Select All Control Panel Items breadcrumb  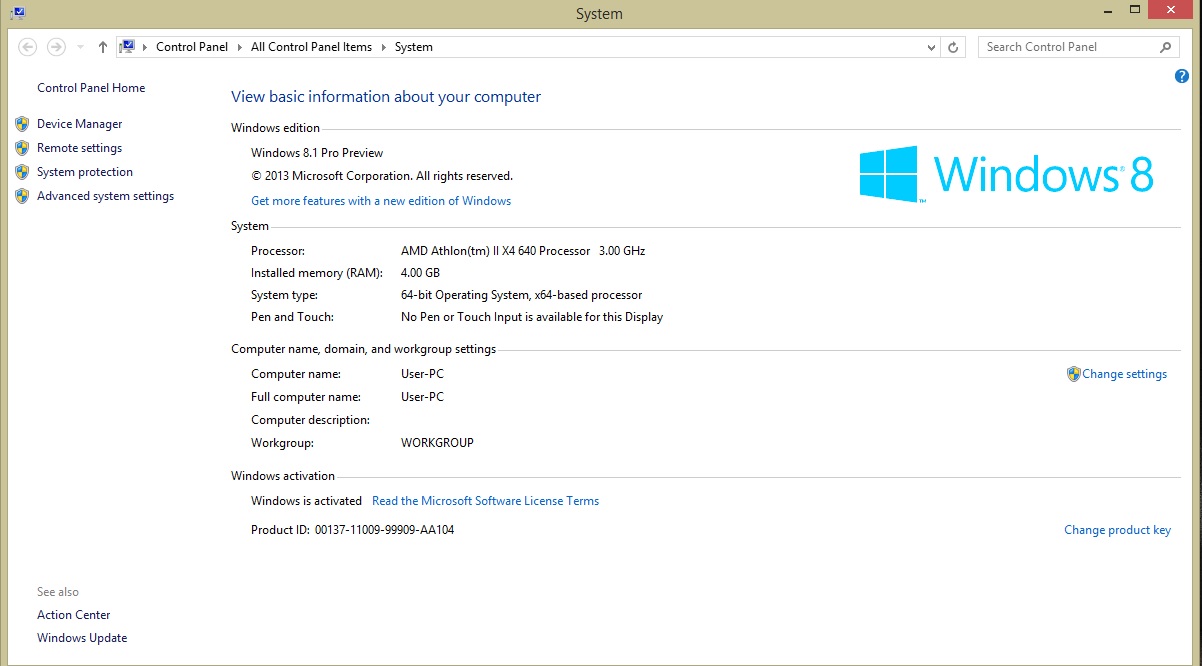click(x=311, y=47)
